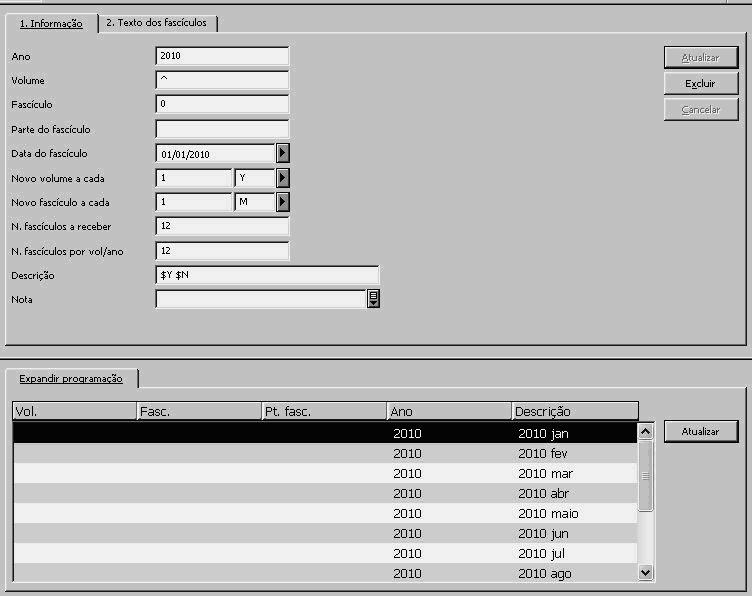Click the scroll down arrow of the list

pos(646,573)
